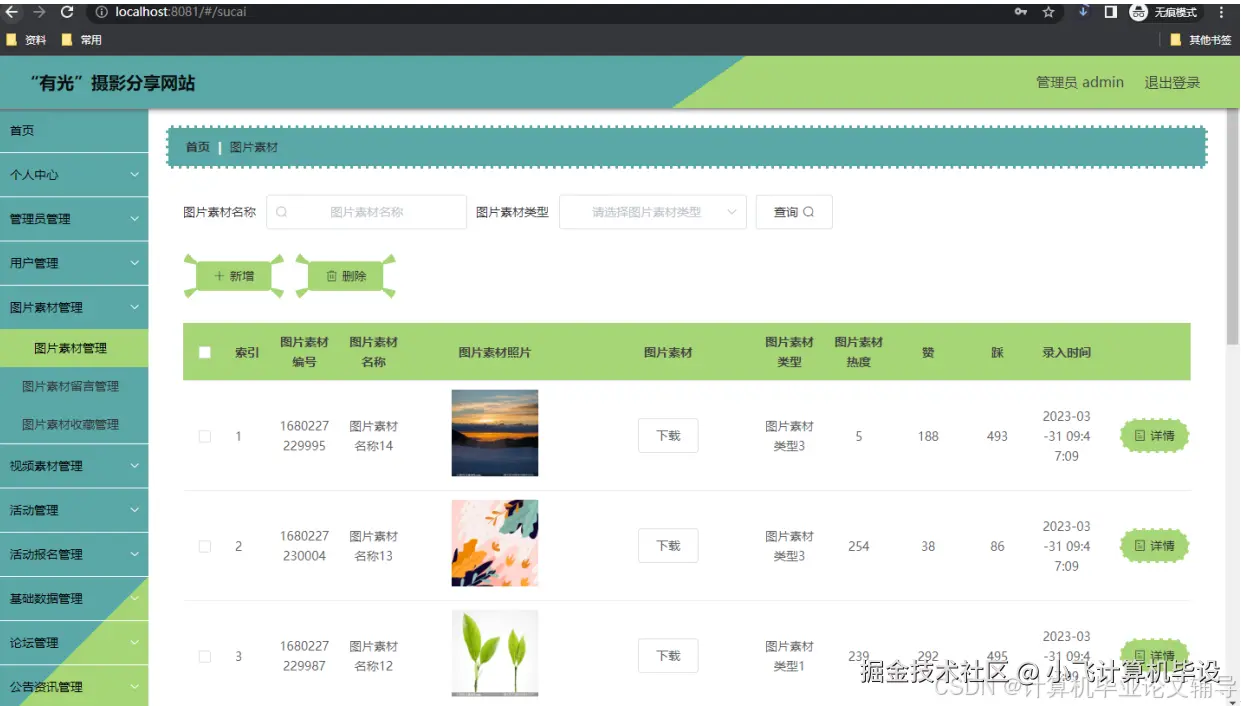Download the 图片素材名称12 file
This screenshot has height=706, width=1241.
(668, 656)
